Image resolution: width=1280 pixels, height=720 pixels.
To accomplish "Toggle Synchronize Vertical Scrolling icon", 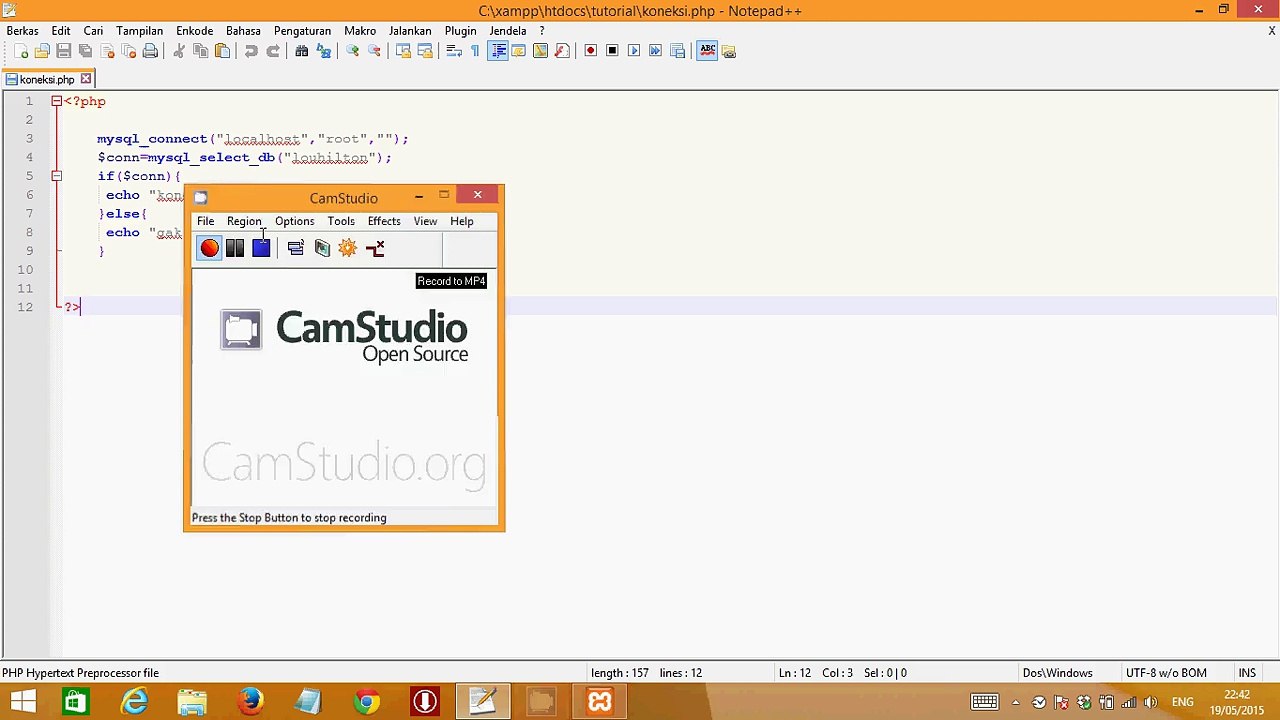I will click(403, 51).
